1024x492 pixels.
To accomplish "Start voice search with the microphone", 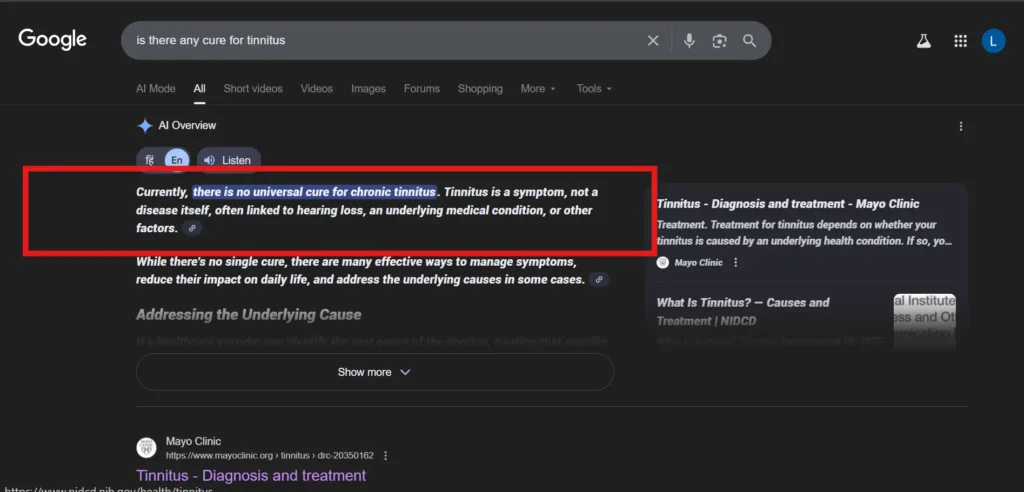I will 689,40.
